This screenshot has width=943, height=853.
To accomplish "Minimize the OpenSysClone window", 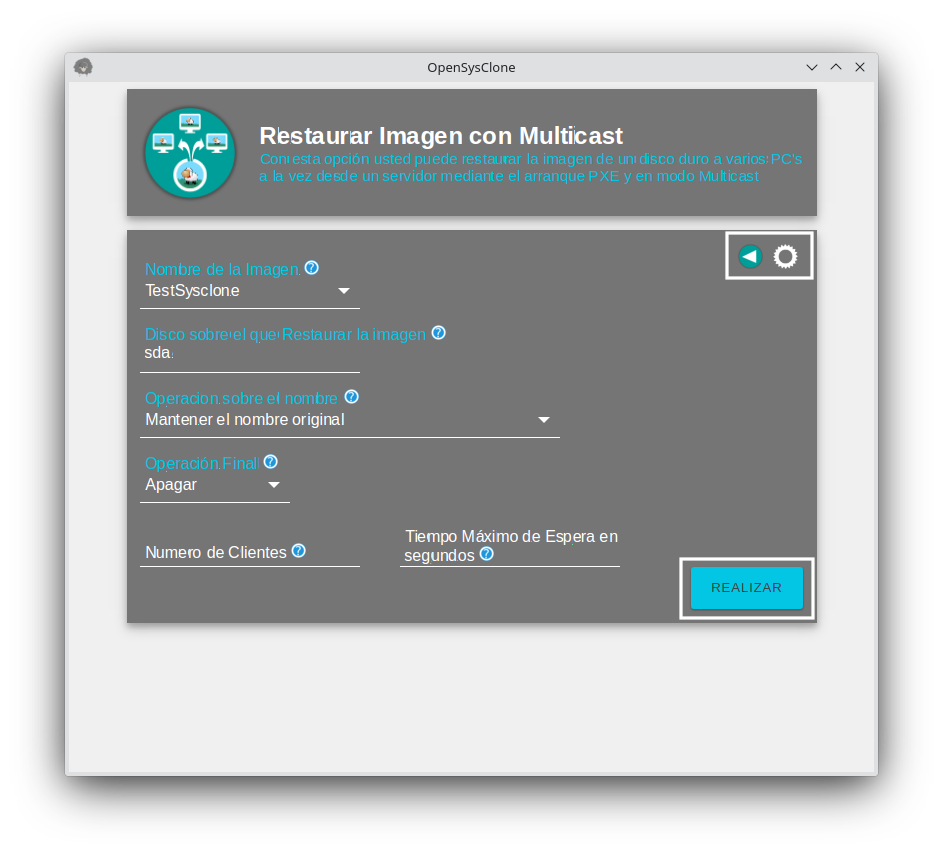I will 812,67.
